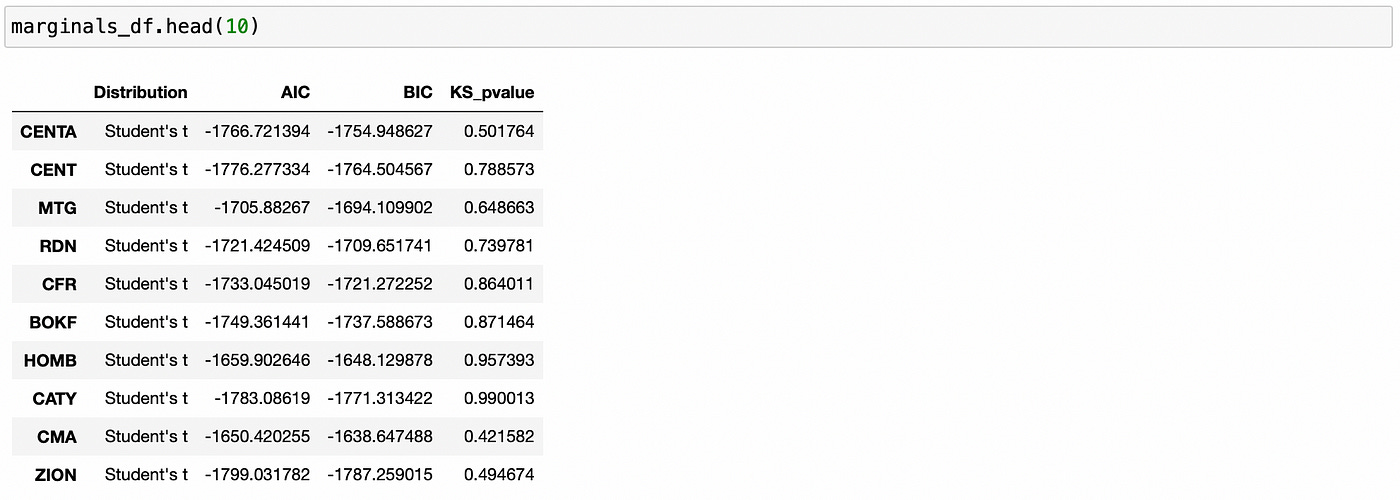Select BIC value -1771.313422
Image resolution: width=1400 pixels, height=500 pixels.
click(x=380, y=398)
